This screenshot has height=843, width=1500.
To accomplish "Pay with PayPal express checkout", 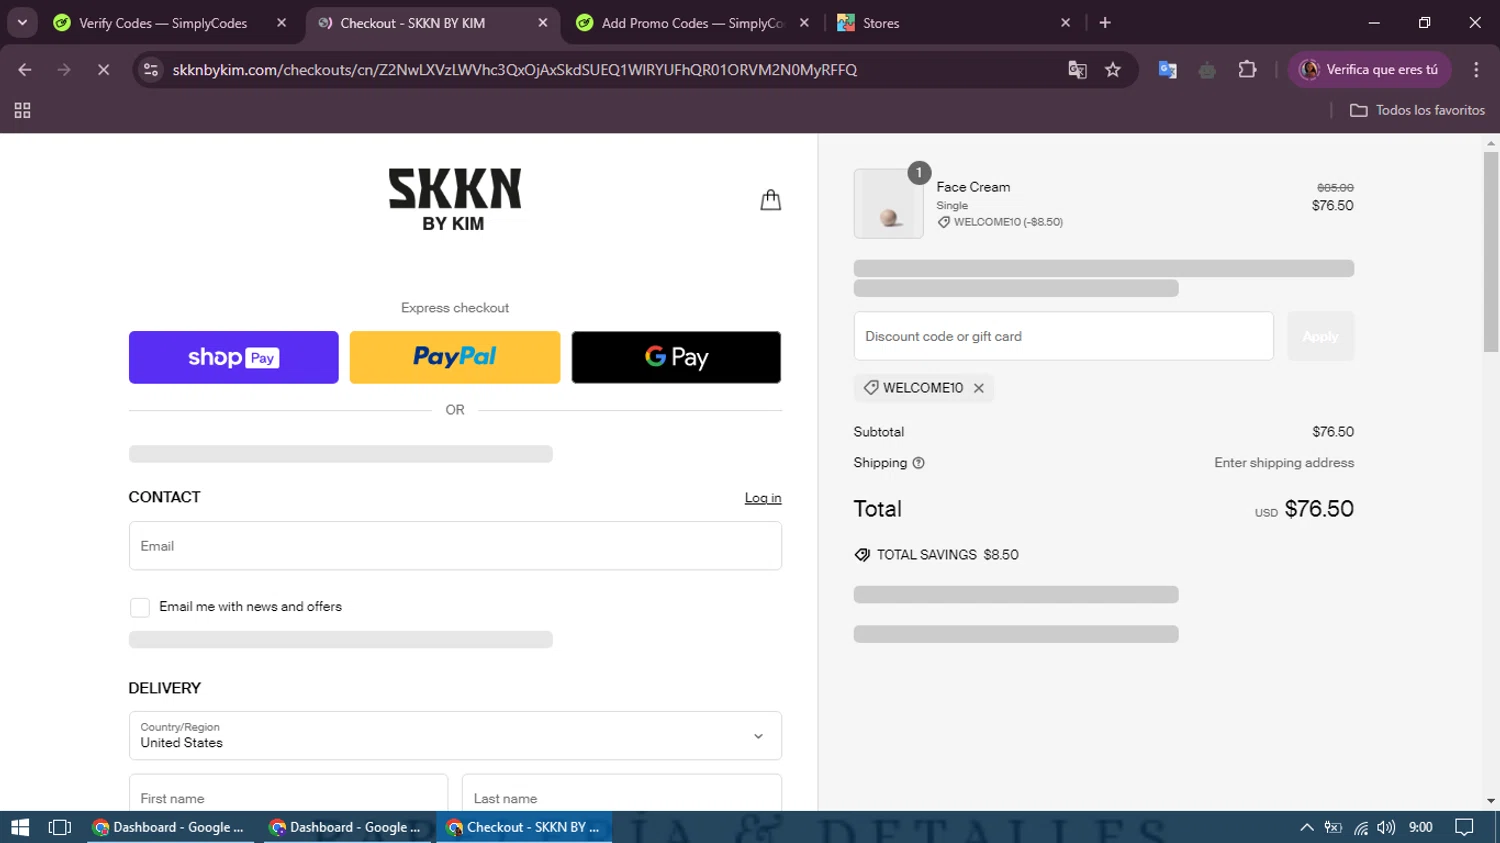I will pyautogui.click(x=455, y=357).
